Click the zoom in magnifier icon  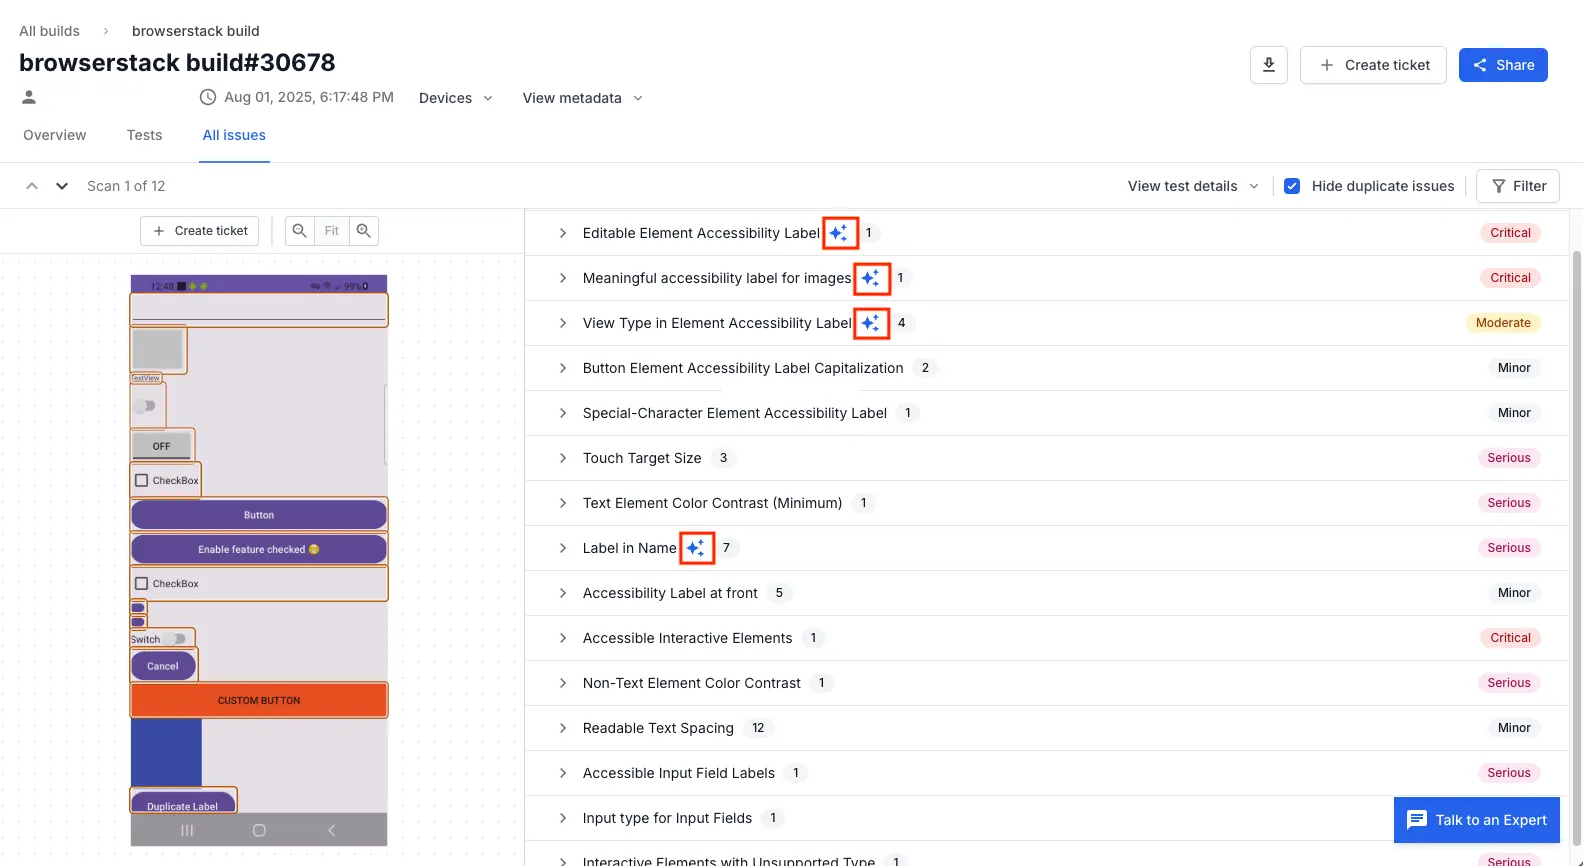[364, 231]
